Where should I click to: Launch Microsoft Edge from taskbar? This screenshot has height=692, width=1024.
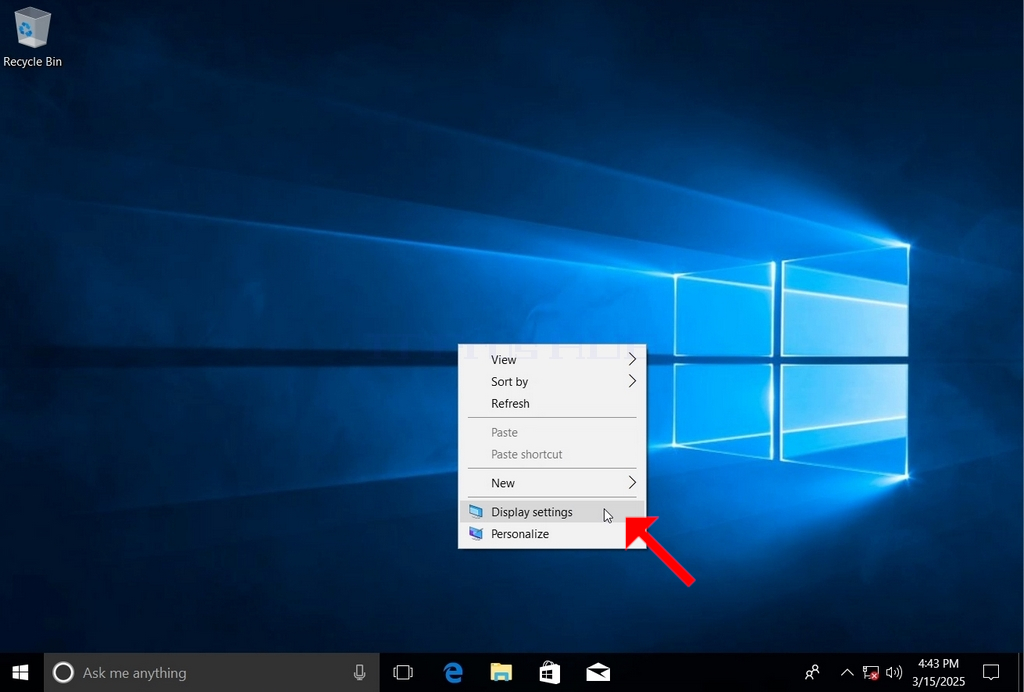coord(453,672)
